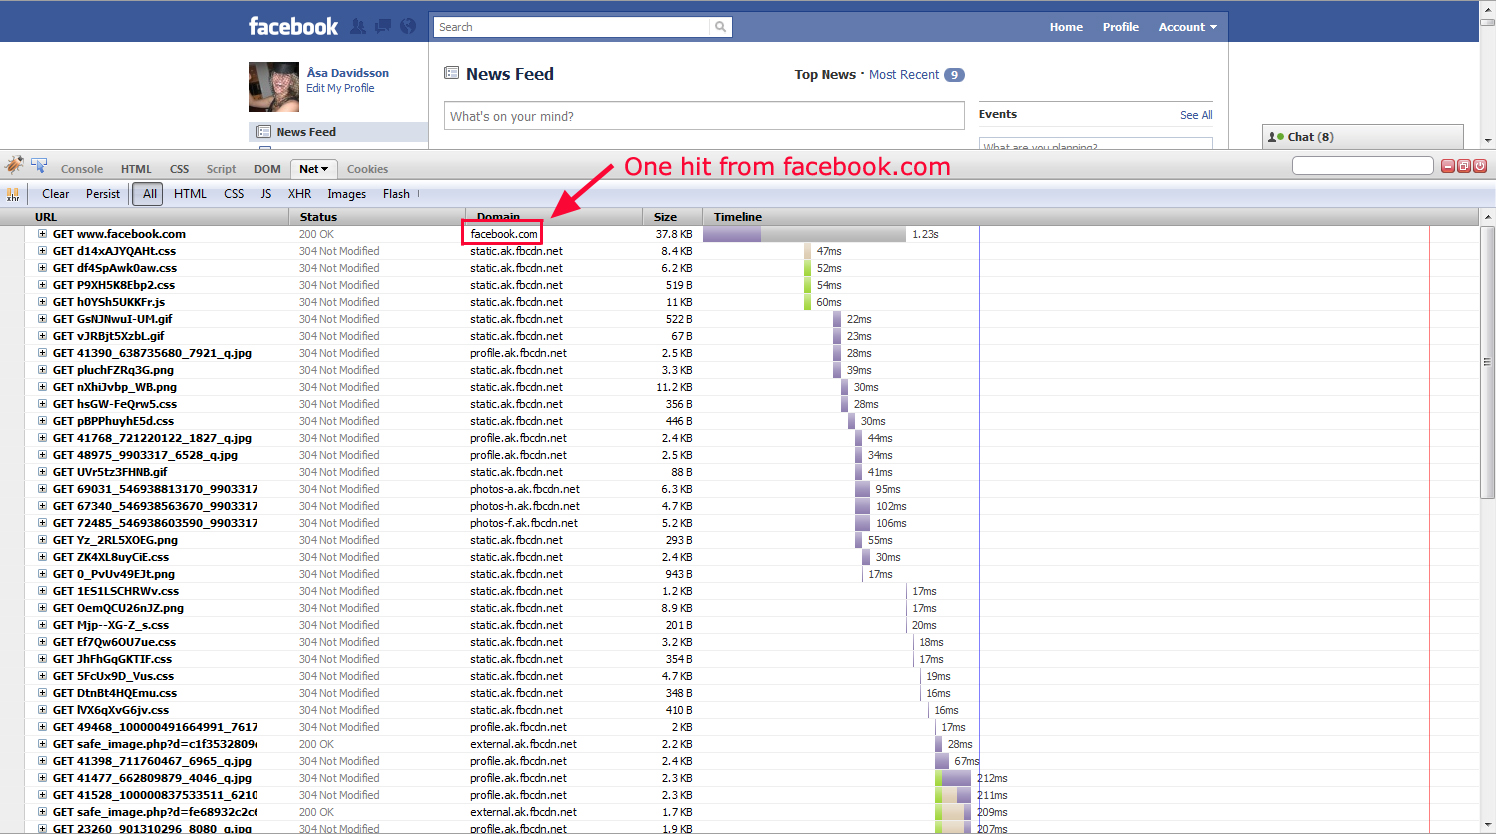The height and width of the screenshot is (834, 1496).
Task: Click the 37.8 KB size cell
Action: 673,234
